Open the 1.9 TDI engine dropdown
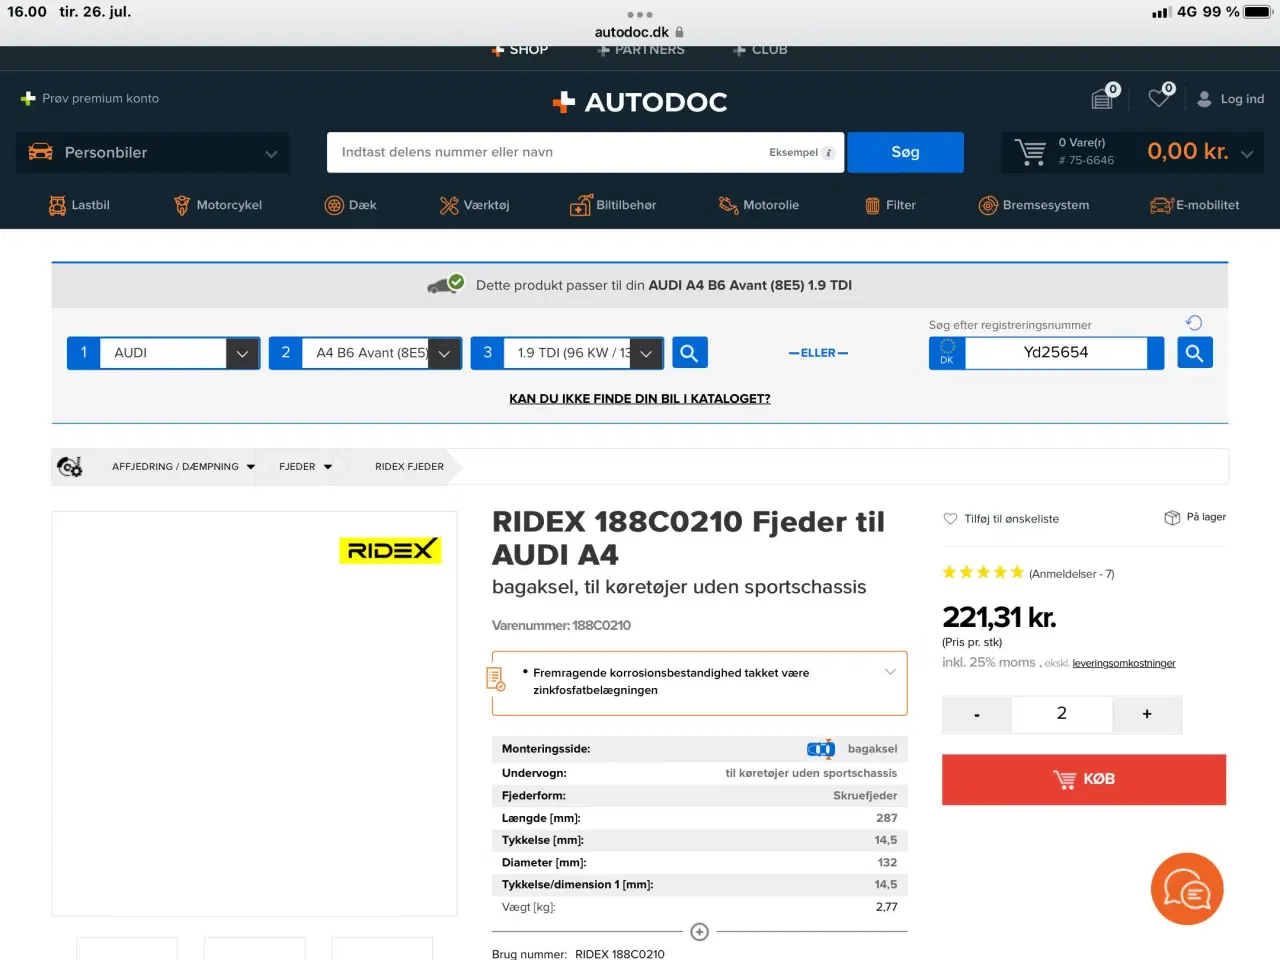The height and width of the screenshot is (960, 1280). tap(567, 353)
